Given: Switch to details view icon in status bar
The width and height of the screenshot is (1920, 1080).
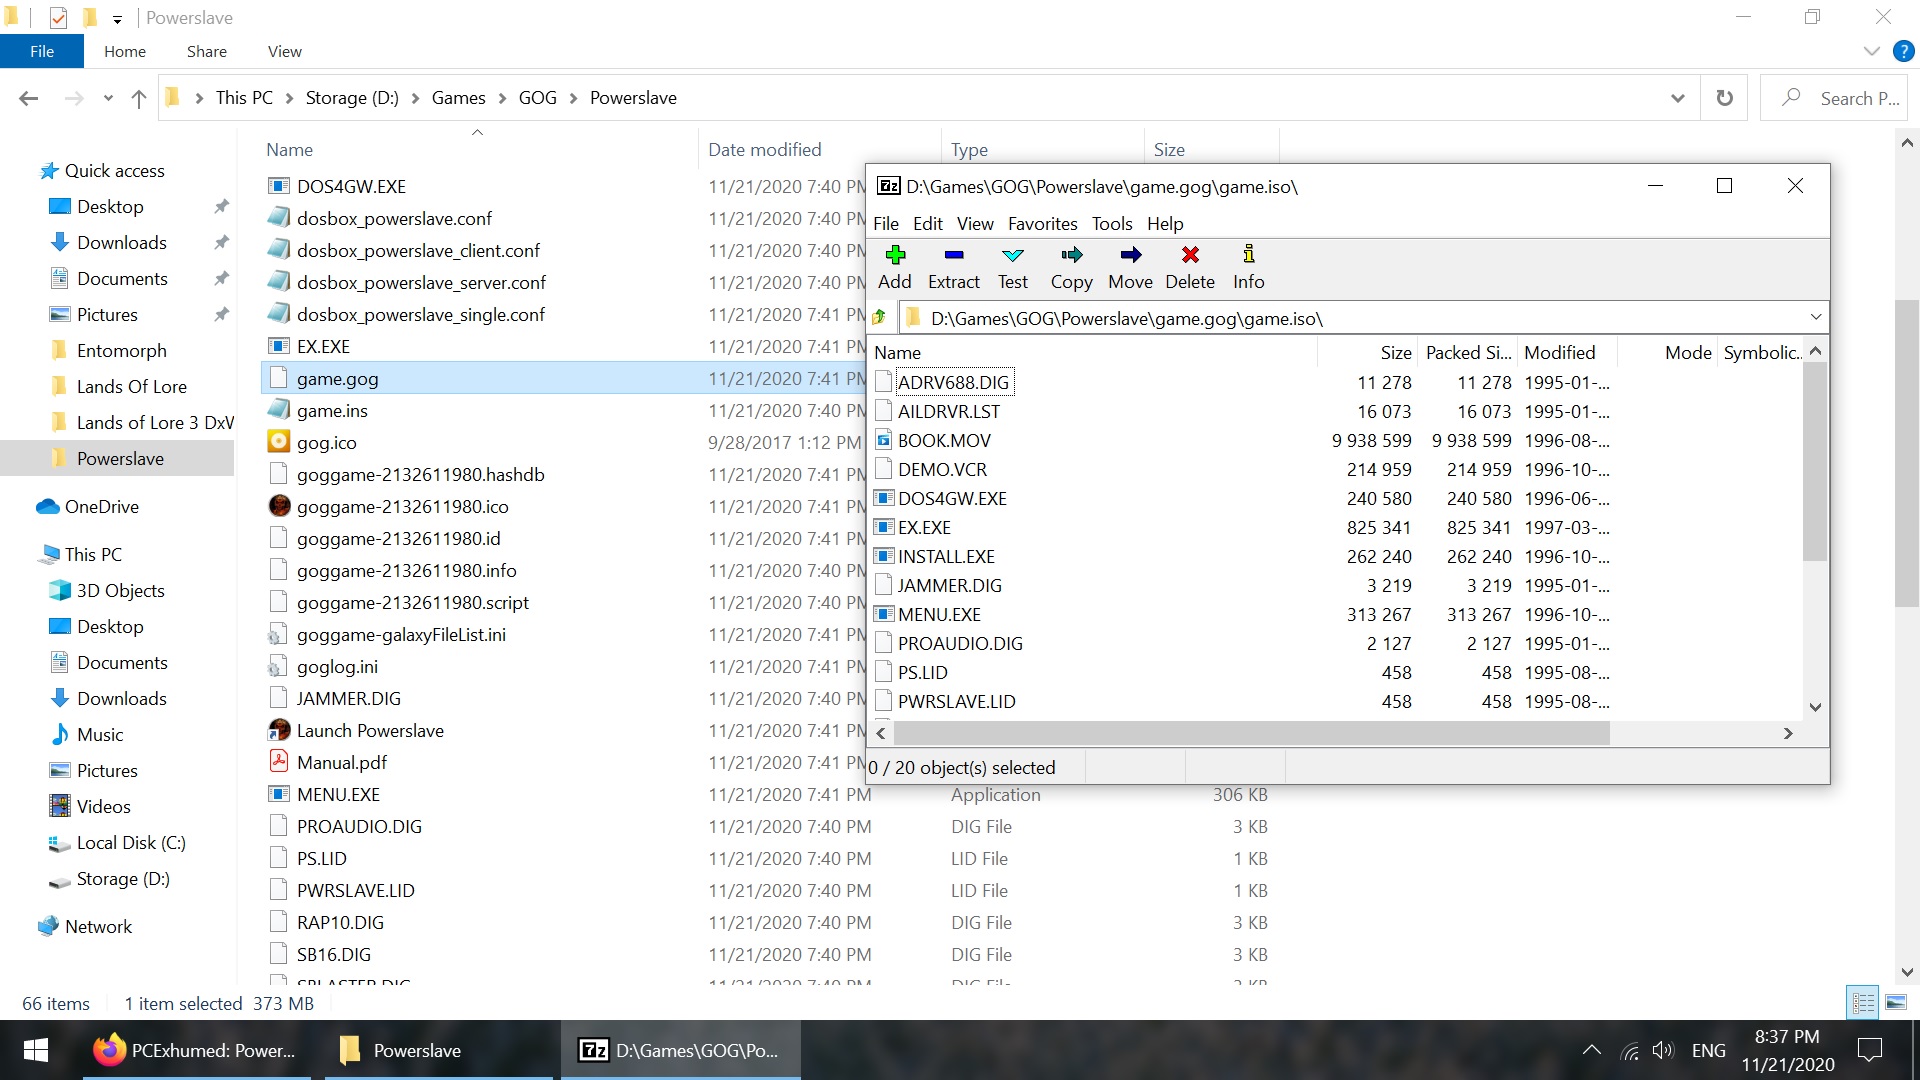Looking at the screenshot, I should [x=1864, y=1002].
